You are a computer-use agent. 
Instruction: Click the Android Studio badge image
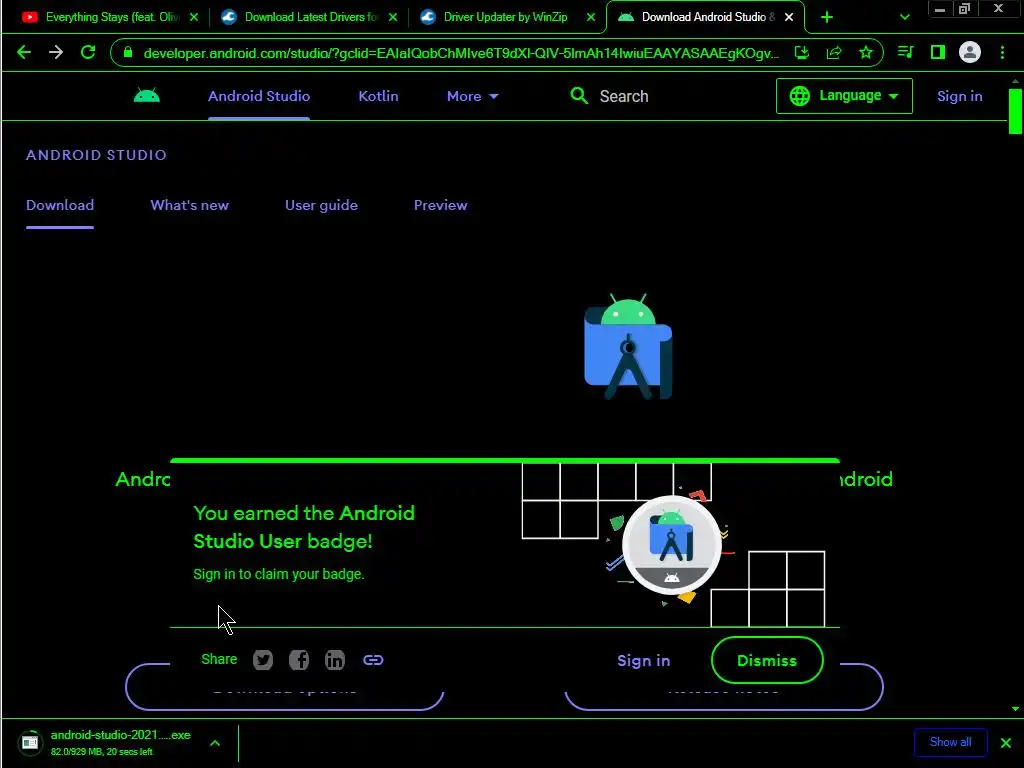coord(672,545)
